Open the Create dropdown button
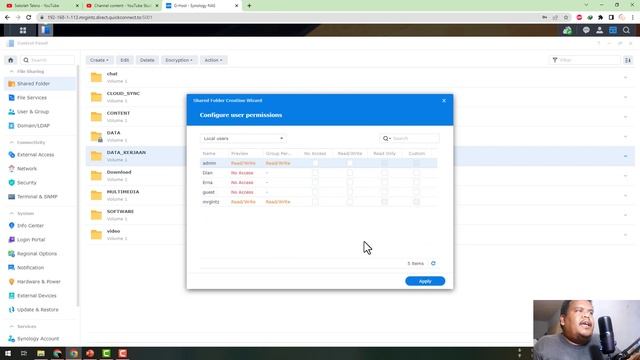The image size is (640, 360). (x=99, y=60)
